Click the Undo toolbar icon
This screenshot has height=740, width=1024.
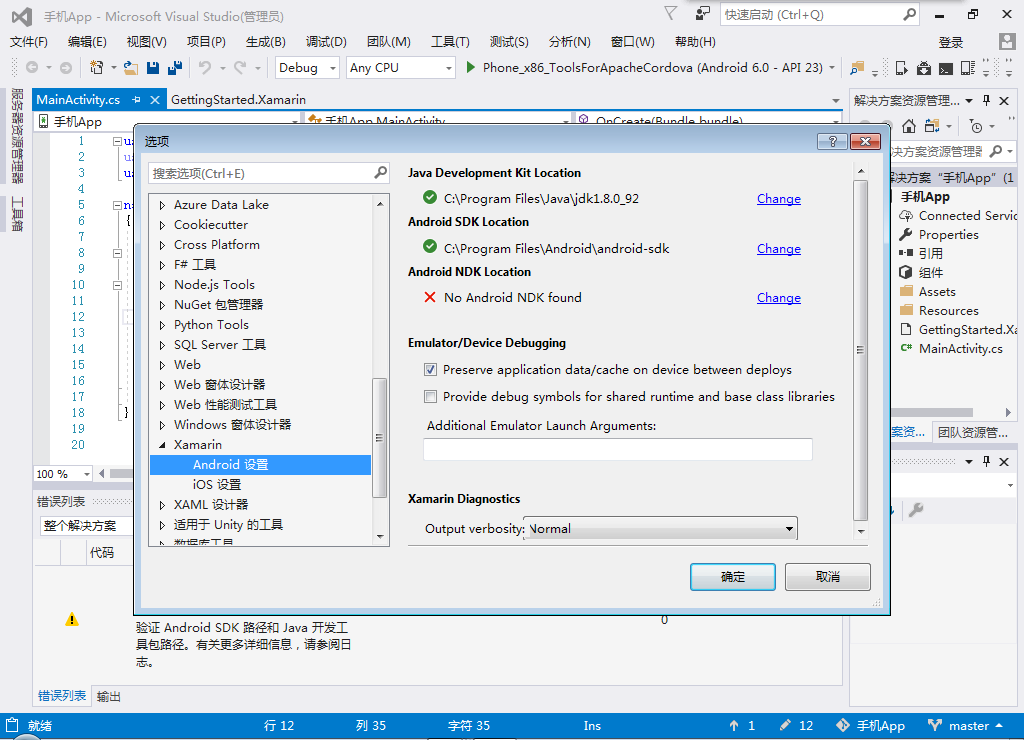pyautogui.click(x=205, y=68)
